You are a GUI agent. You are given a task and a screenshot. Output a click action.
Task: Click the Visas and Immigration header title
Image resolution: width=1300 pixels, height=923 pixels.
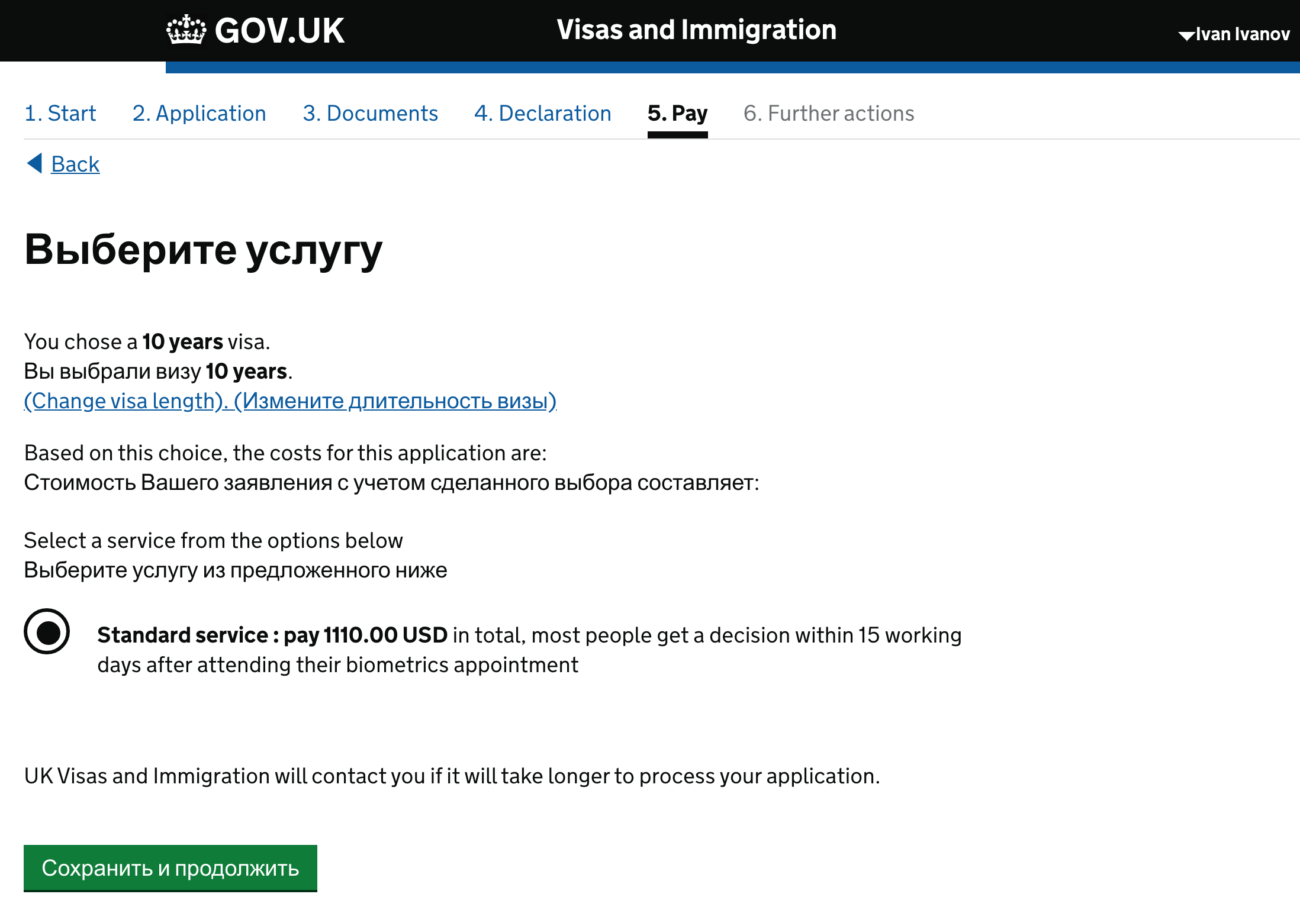click(696, 30)
